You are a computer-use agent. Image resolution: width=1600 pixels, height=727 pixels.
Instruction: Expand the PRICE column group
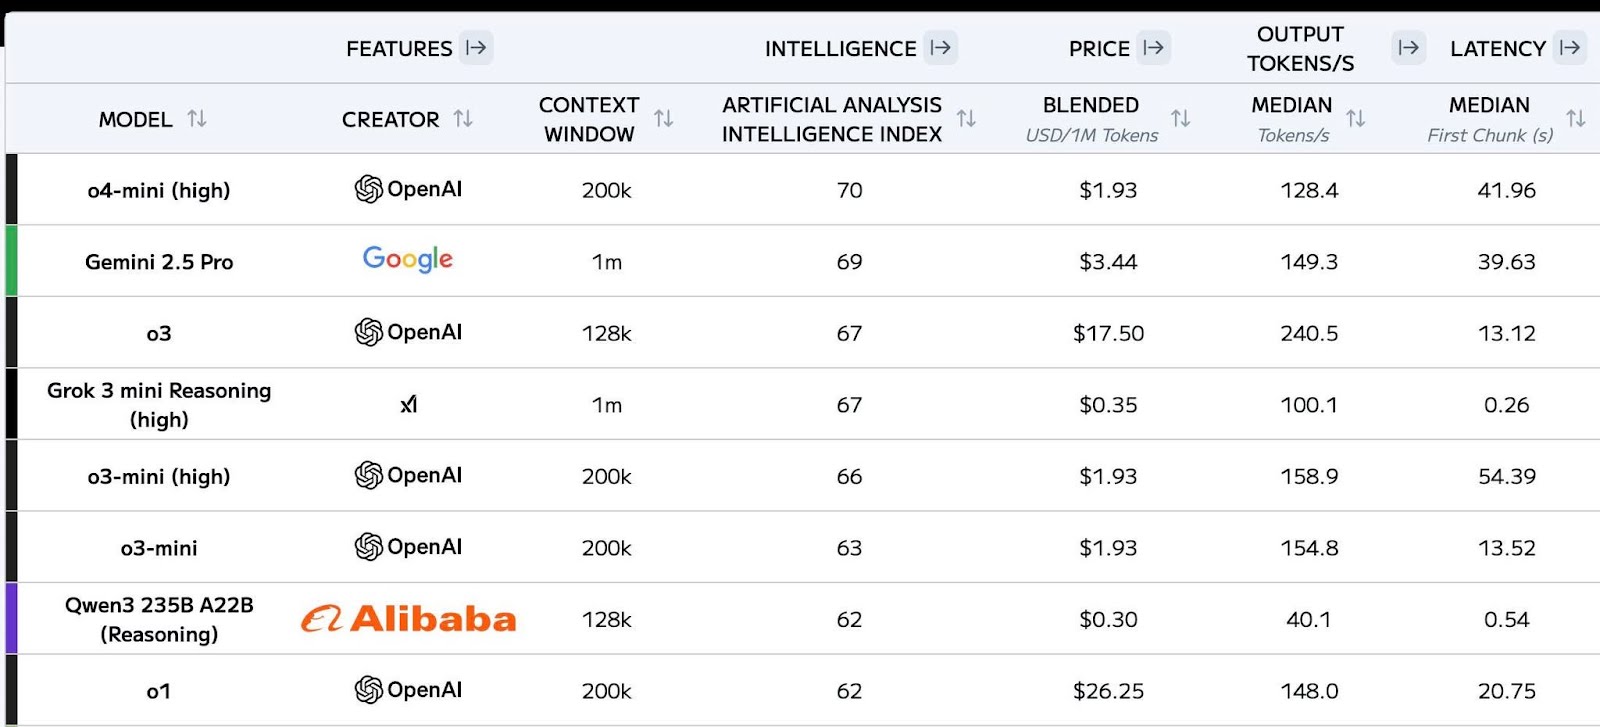1153,48
